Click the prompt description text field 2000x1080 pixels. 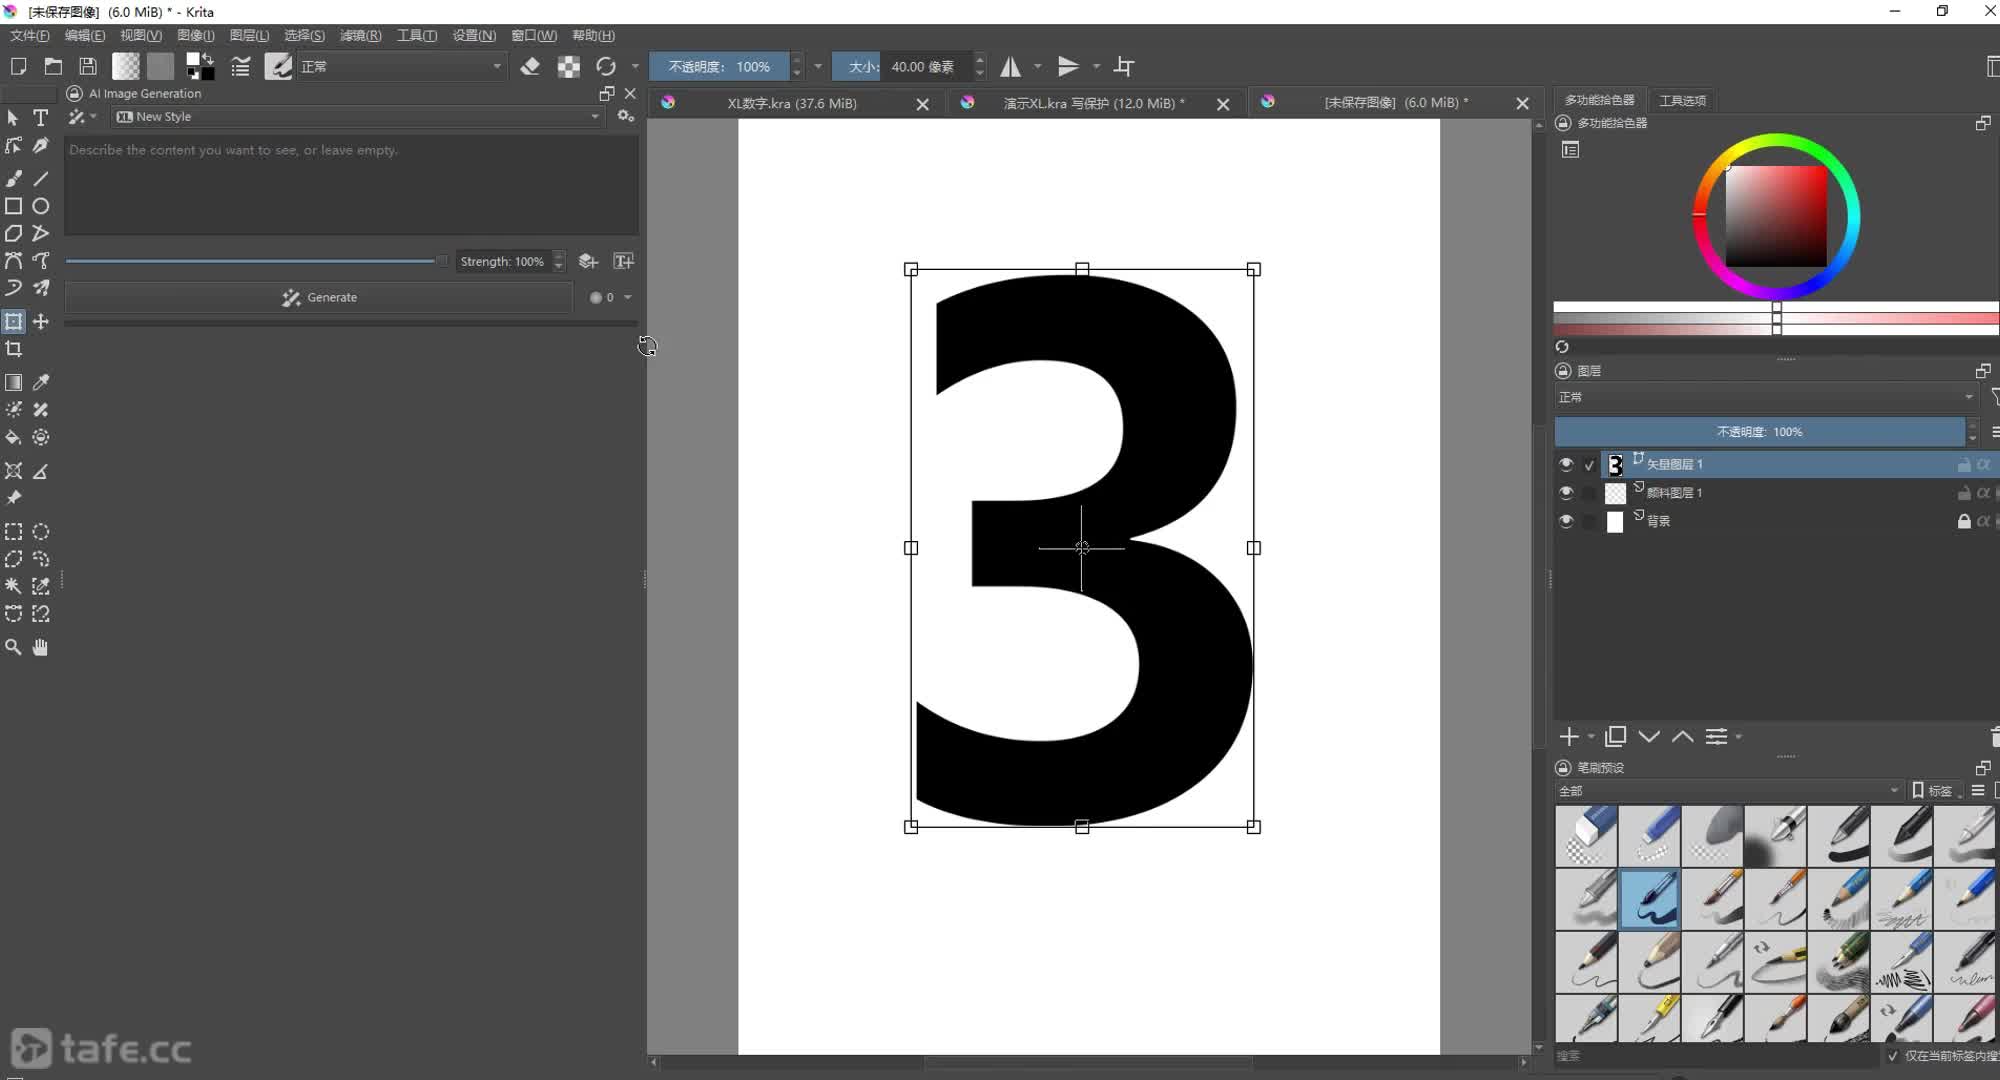[351, 185]
